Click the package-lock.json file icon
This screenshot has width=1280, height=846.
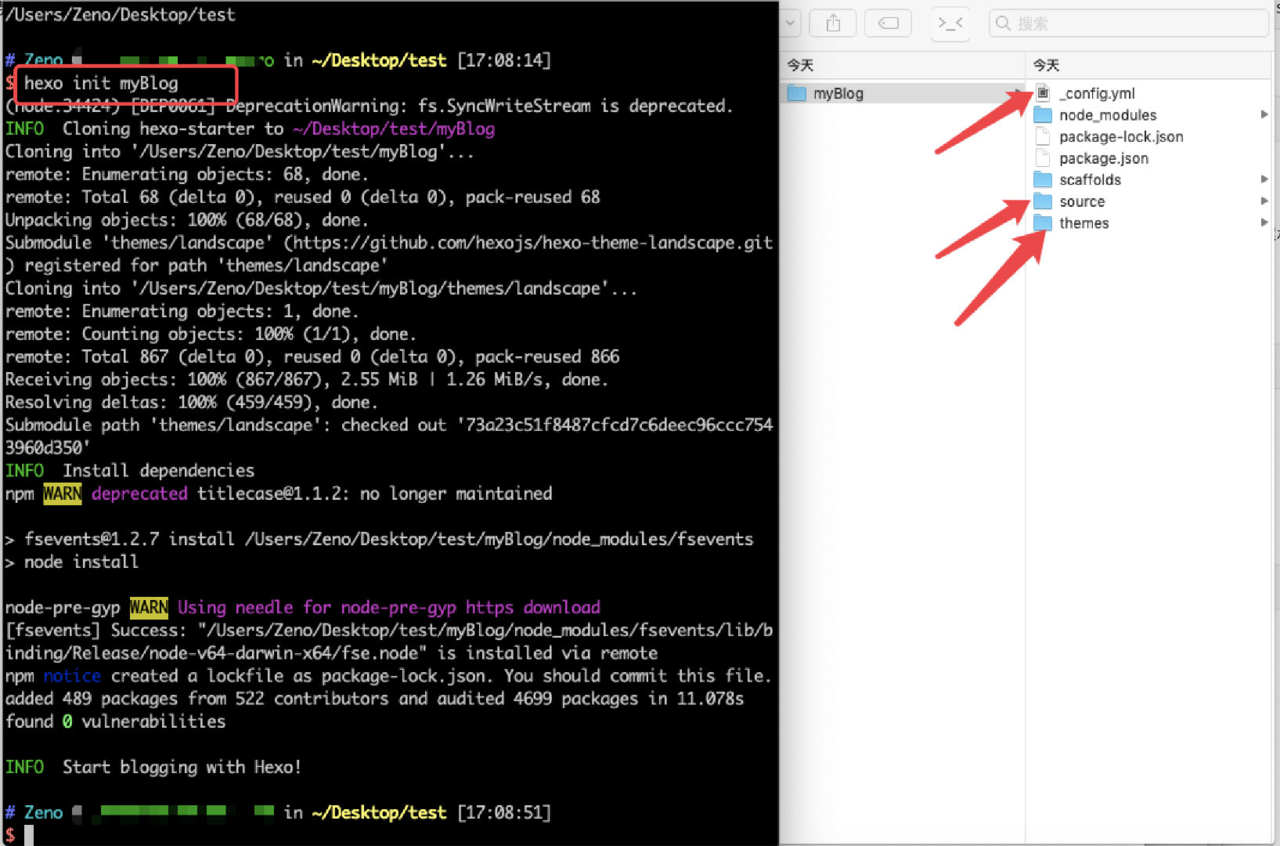coord(1043,137)
